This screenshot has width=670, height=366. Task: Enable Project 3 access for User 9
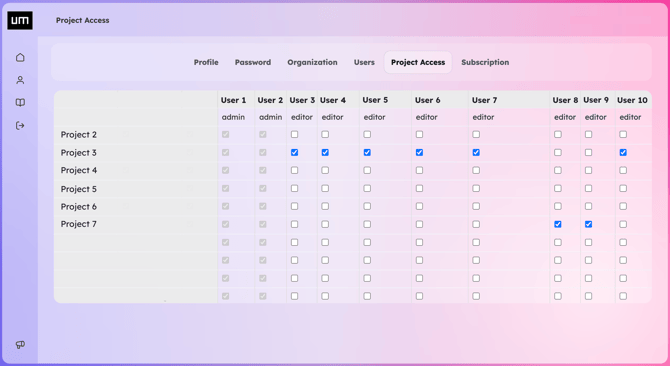coord(588,152)
